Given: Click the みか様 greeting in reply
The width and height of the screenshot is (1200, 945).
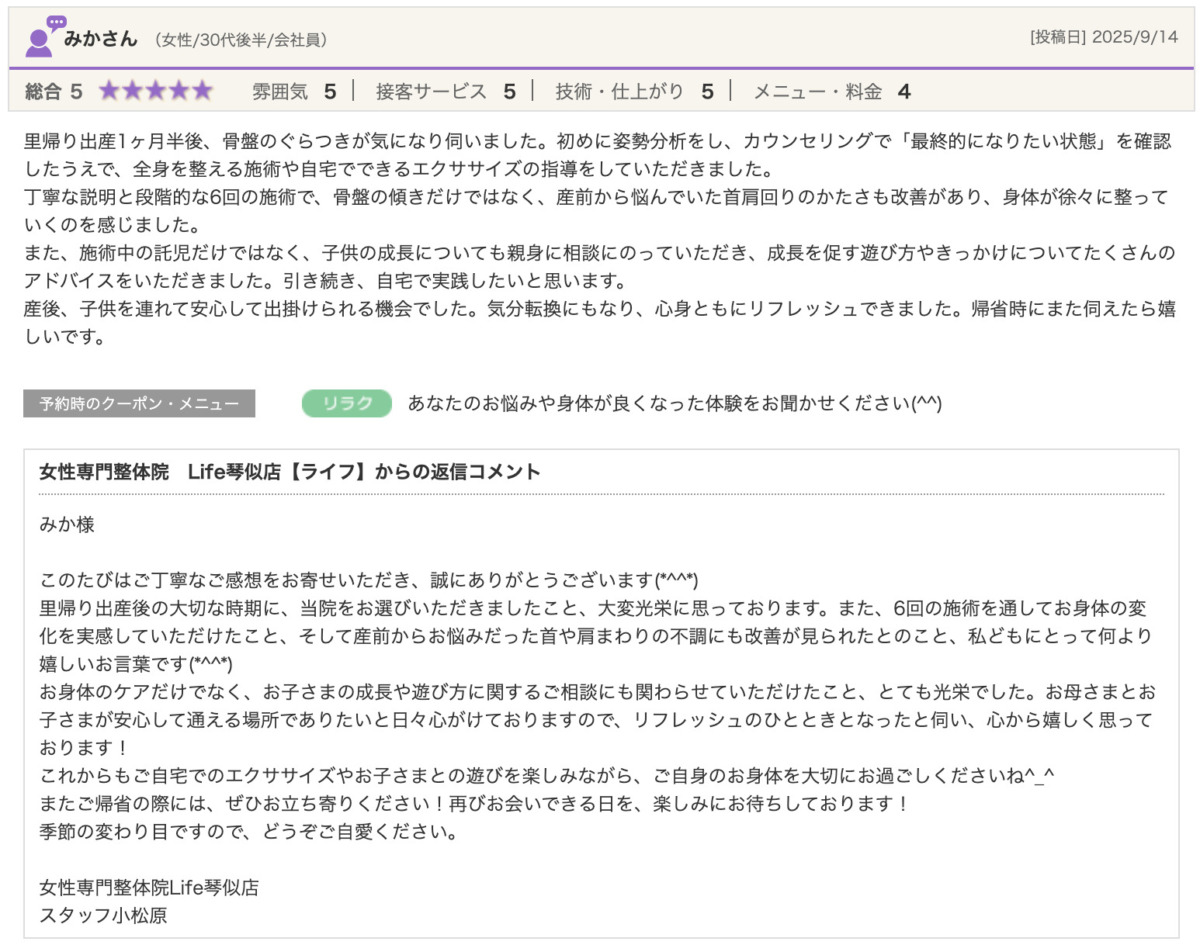Looking at the screenshot, I should pyautogui.click(x=67, y=524).
